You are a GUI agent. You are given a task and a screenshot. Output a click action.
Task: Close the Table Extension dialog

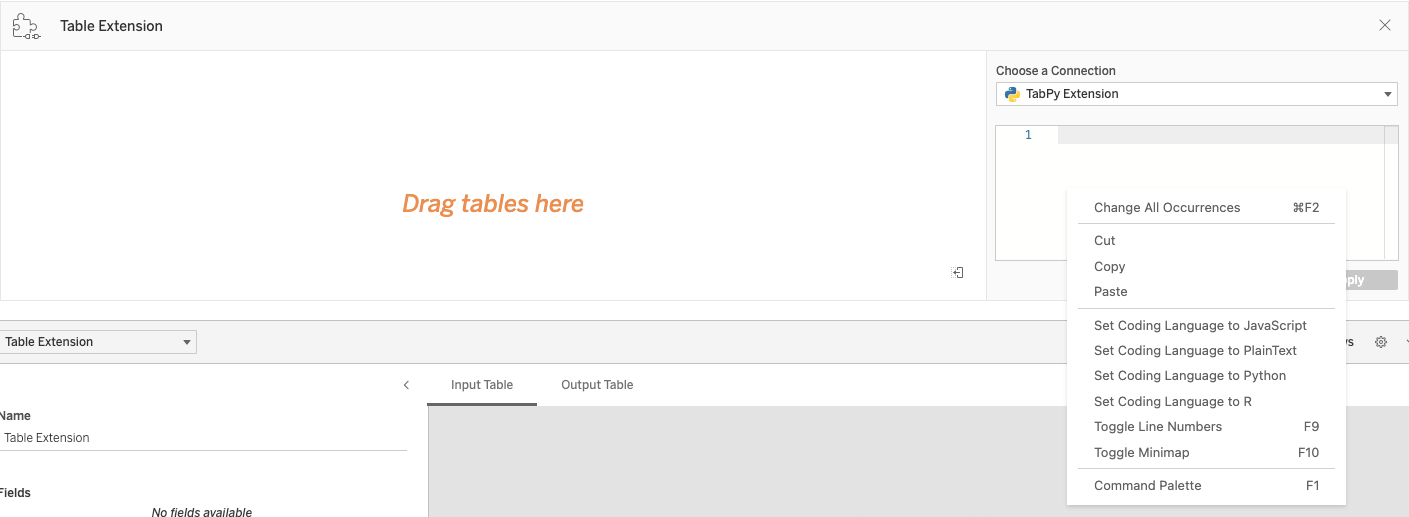pyautogui.click(x=1385, y=26)
